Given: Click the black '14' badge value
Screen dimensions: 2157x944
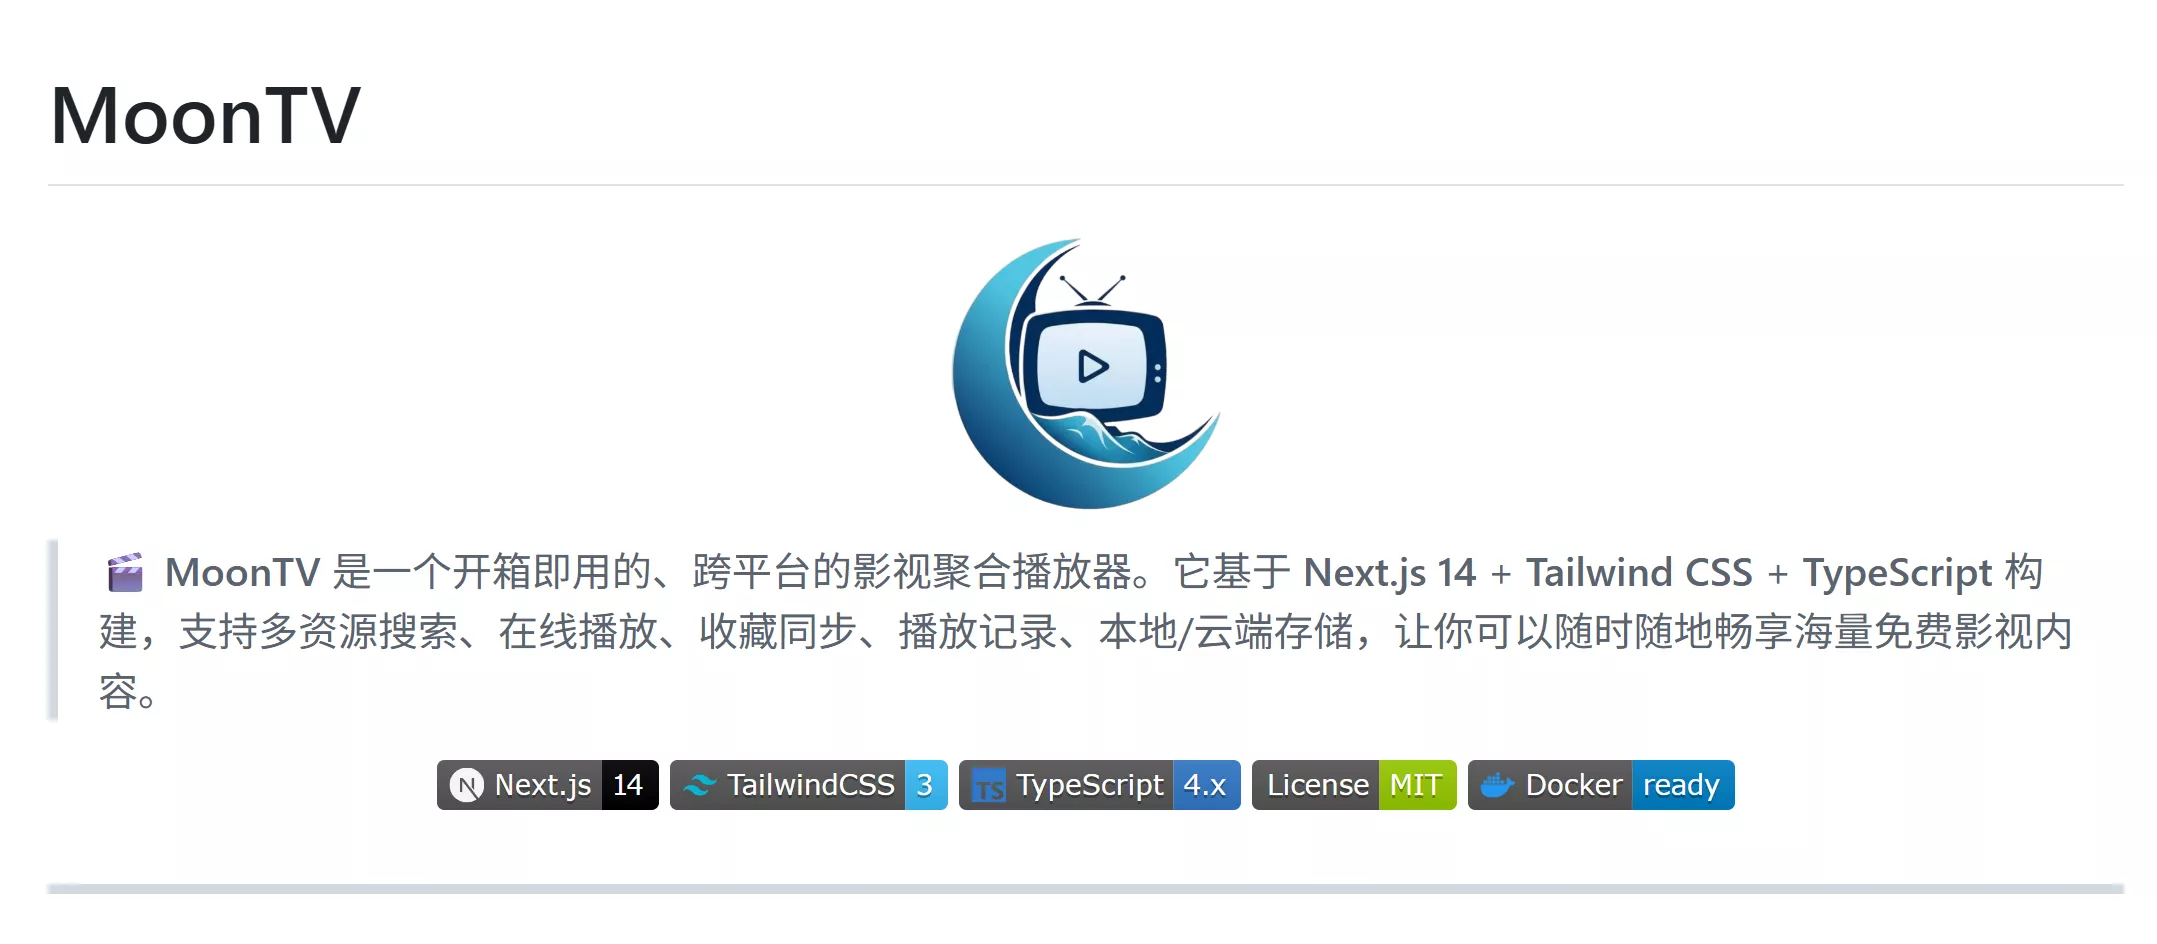Looking at the screenshot, I should 629,785.
